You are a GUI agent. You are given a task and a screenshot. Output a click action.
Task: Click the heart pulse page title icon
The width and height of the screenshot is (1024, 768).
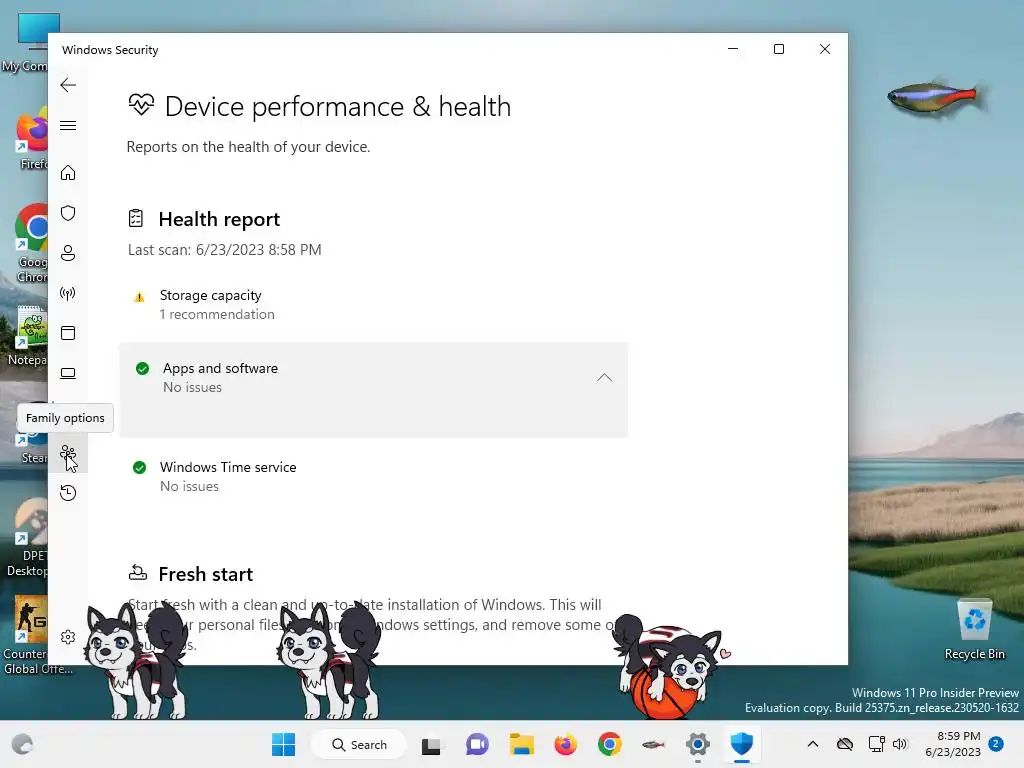(141, 104)
